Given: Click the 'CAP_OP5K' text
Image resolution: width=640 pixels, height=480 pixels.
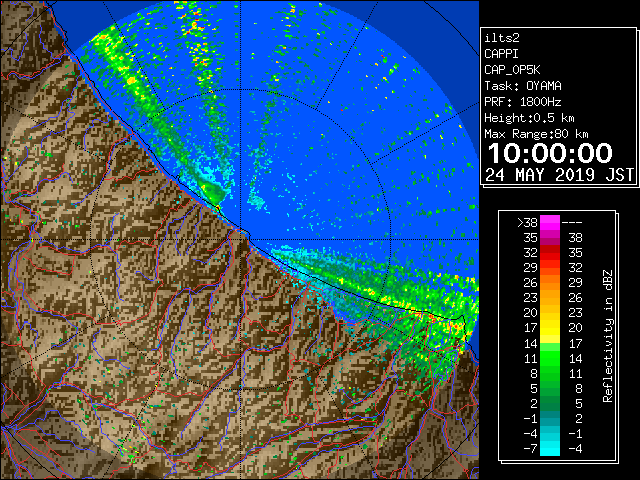Looking at the screenshot, I should tap(512, 70).
